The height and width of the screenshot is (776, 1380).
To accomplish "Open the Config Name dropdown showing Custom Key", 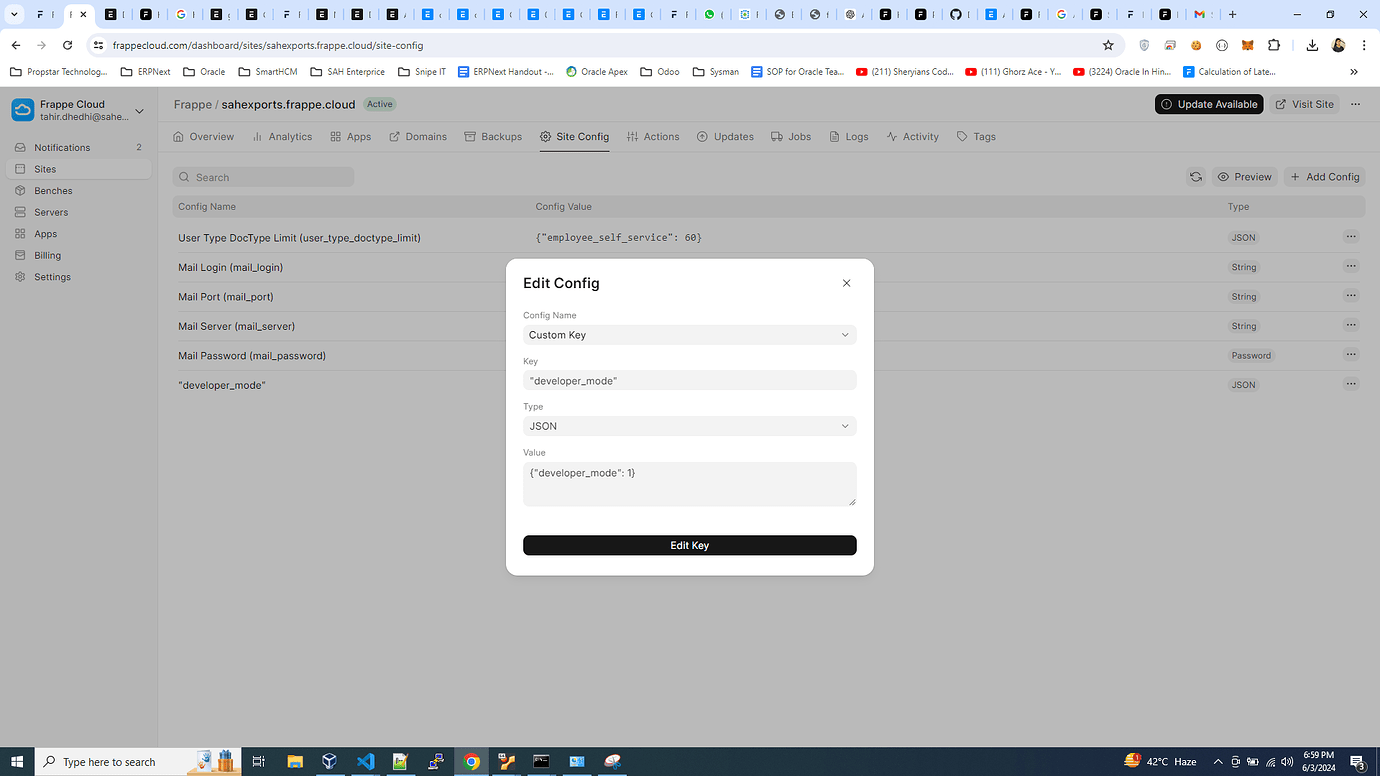I will 689,334.
